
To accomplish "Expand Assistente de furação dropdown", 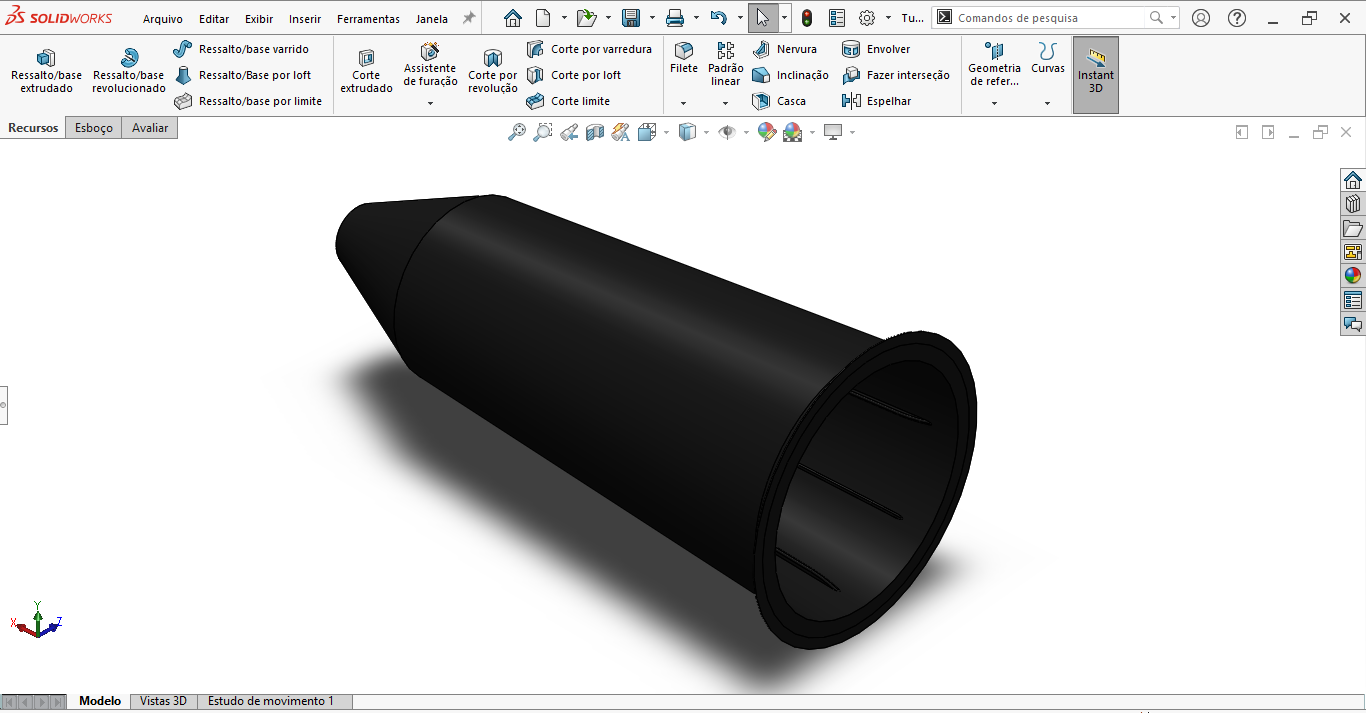I will coord(430,103).
